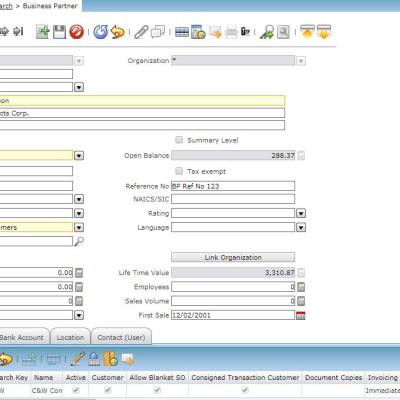Jump to the last record arrow

click(x=18, y=32)
